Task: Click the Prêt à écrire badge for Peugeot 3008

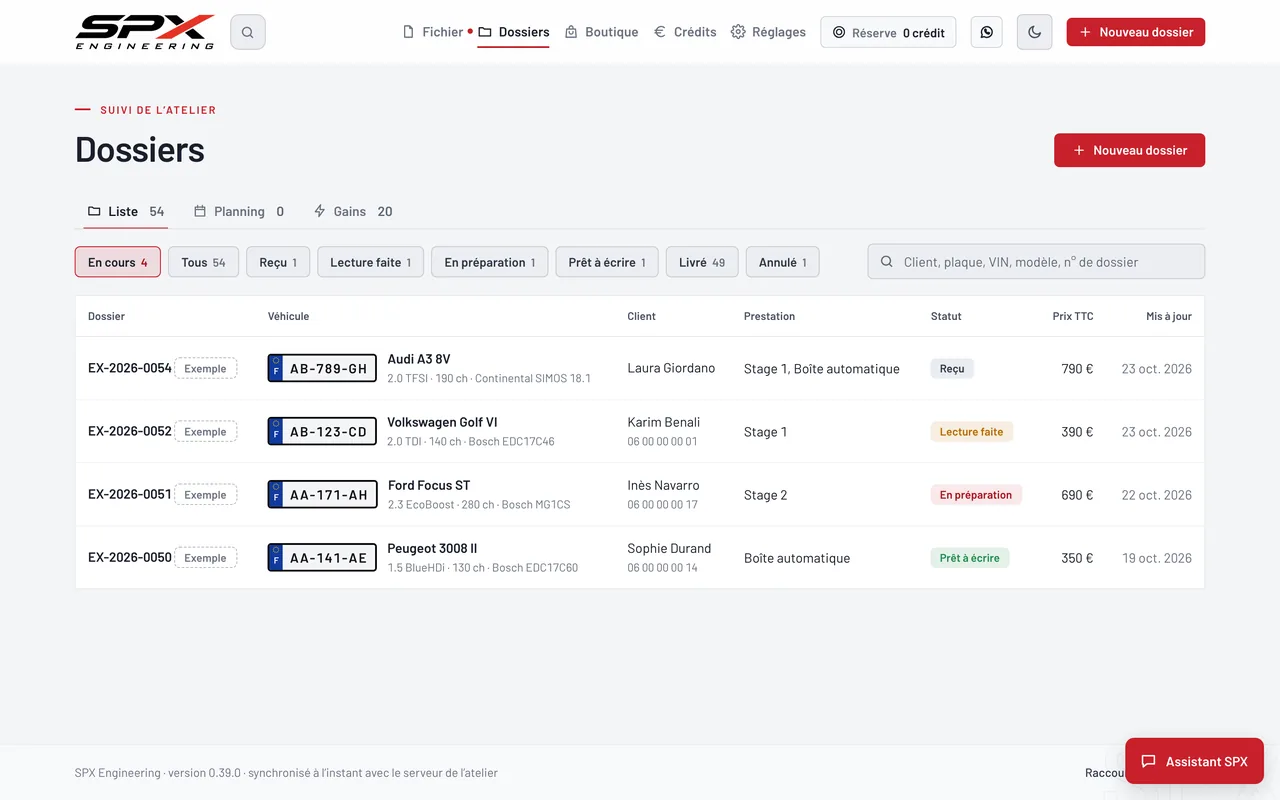Action: (x=970, y=557)
